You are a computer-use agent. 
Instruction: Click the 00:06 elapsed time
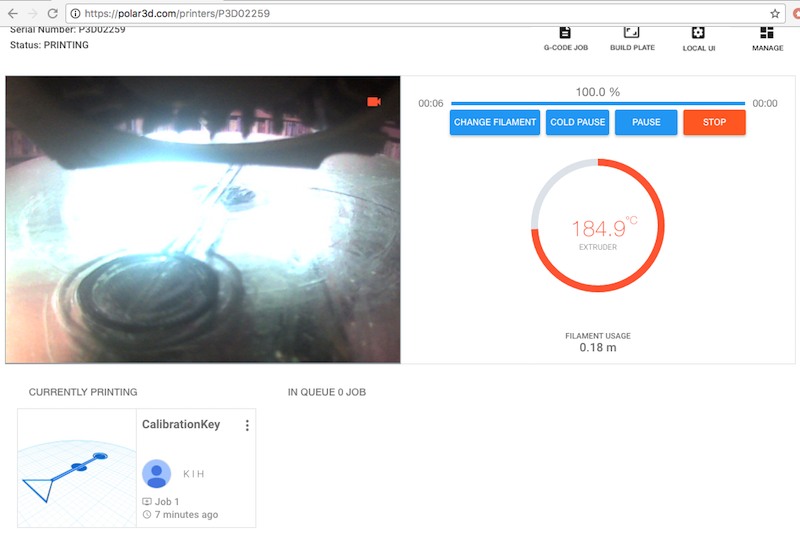click(431, 104)
